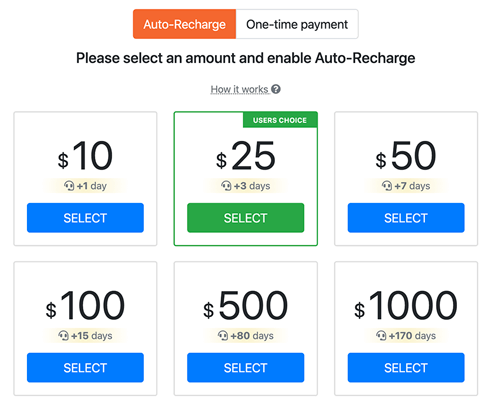Select the $10 recharge amount
Viewport: 490px width, 406px height.
pyautogui.click(x=85, y=218)
